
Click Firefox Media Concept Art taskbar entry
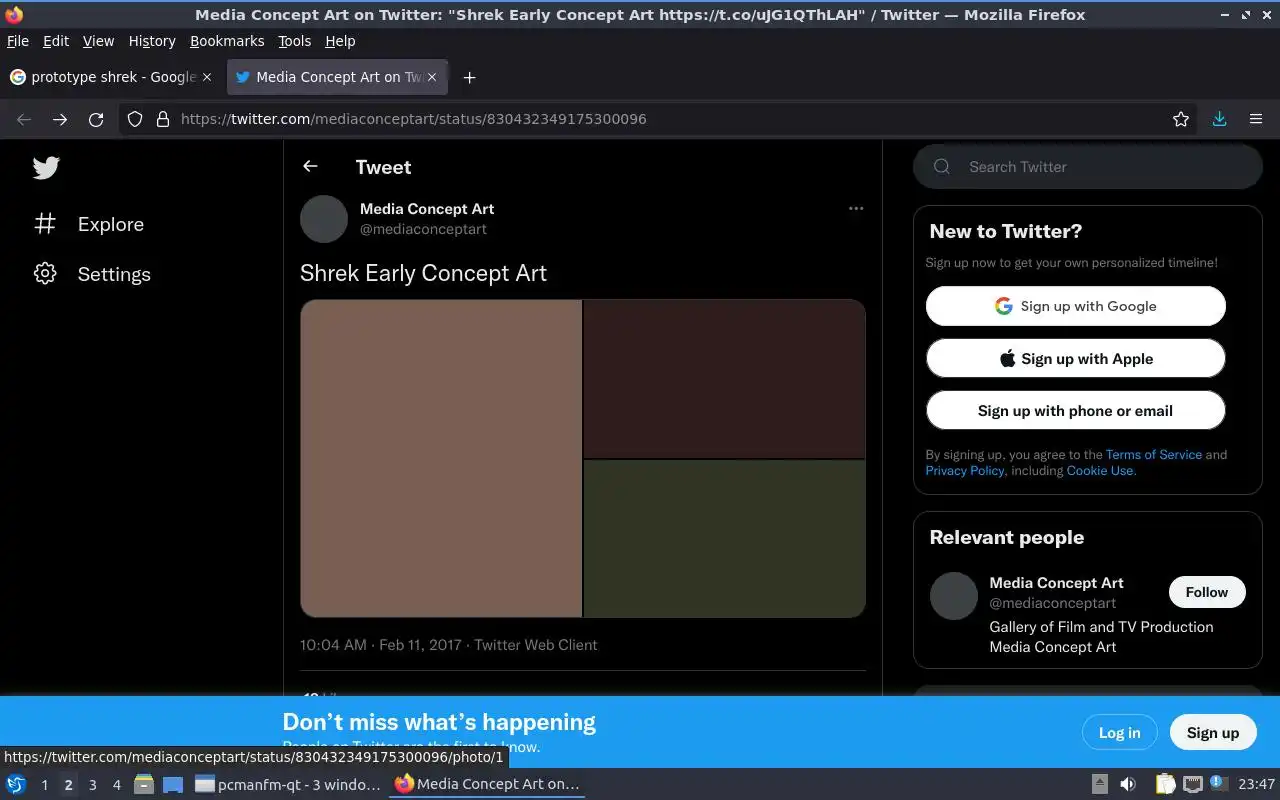click(x=488, y=784)
